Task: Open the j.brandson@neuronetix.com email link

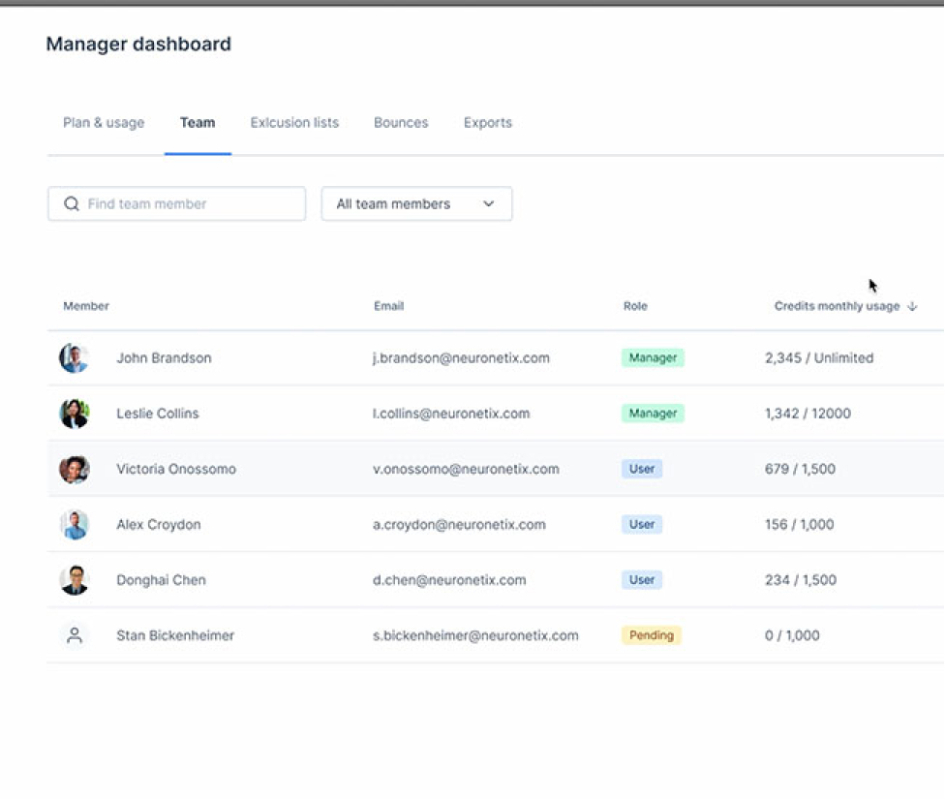Action: pyautogui.click(x=461, y=358)
